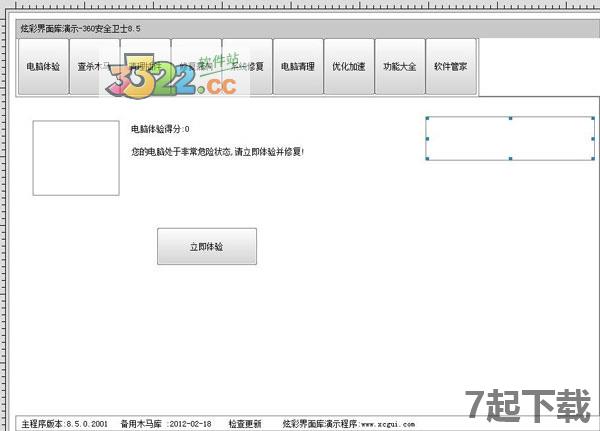Click the 检查更新 link in status bar
This screenshot has width=600, height=431.
pos(245,424)
